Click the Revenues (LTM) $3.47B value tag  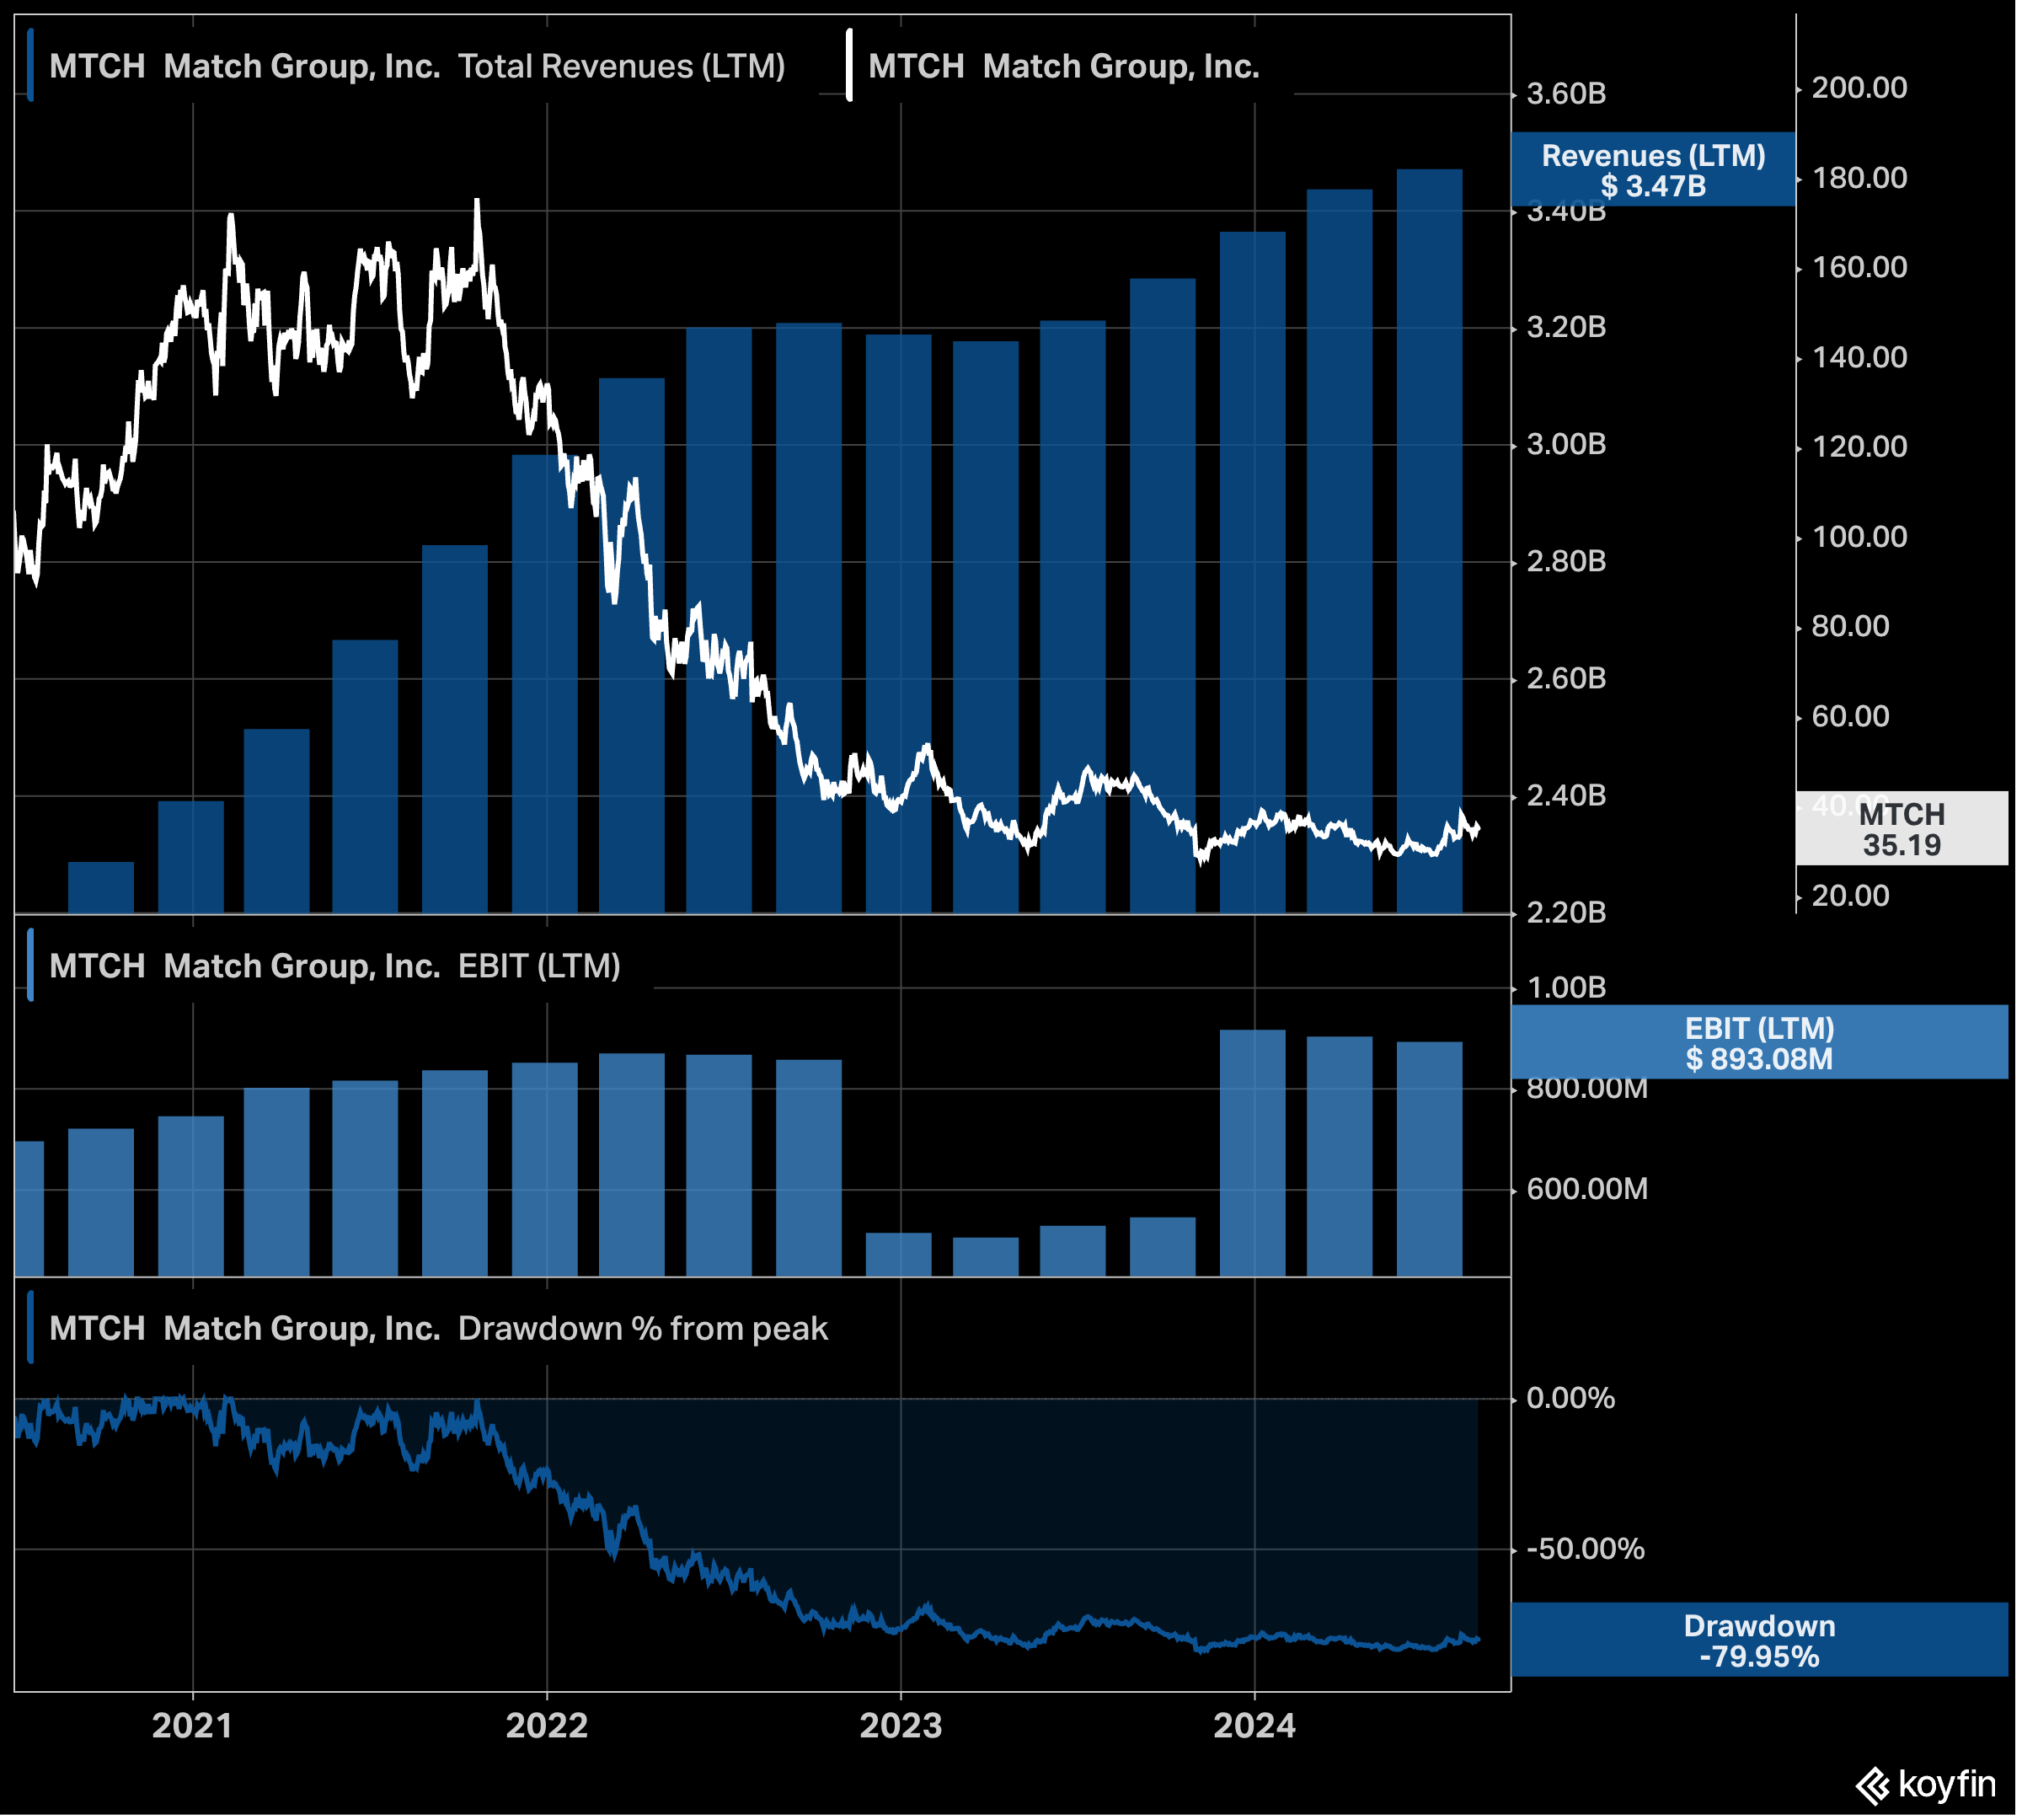point(1653,170)
